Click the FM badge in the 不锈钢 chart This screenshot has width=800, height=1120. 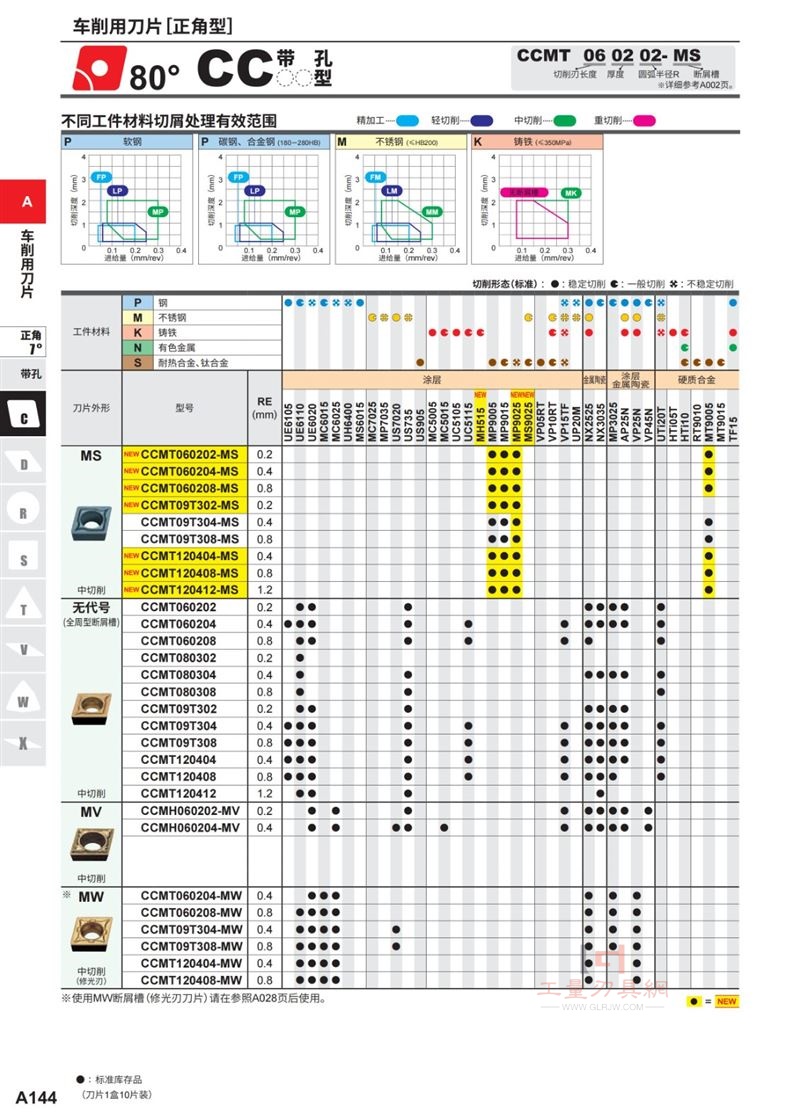point(375,177)
